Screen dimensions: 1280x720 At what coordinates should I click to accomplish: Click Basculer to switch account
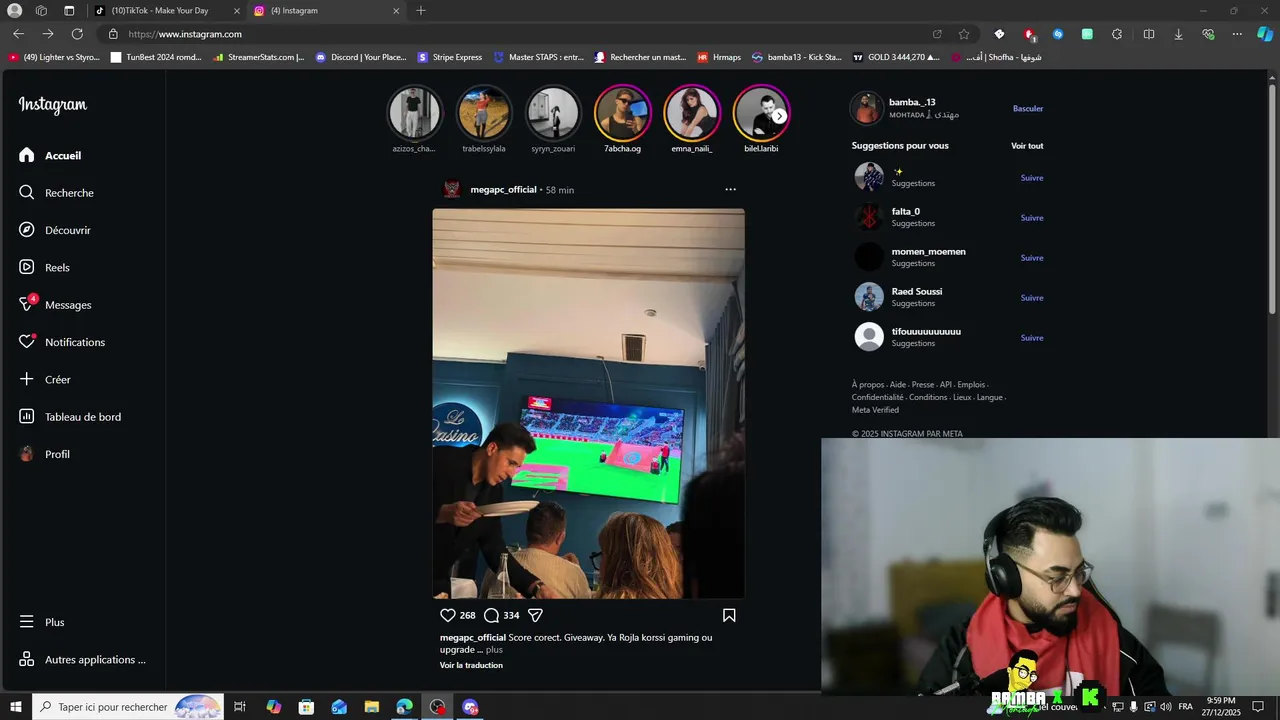coord(1028,109)
